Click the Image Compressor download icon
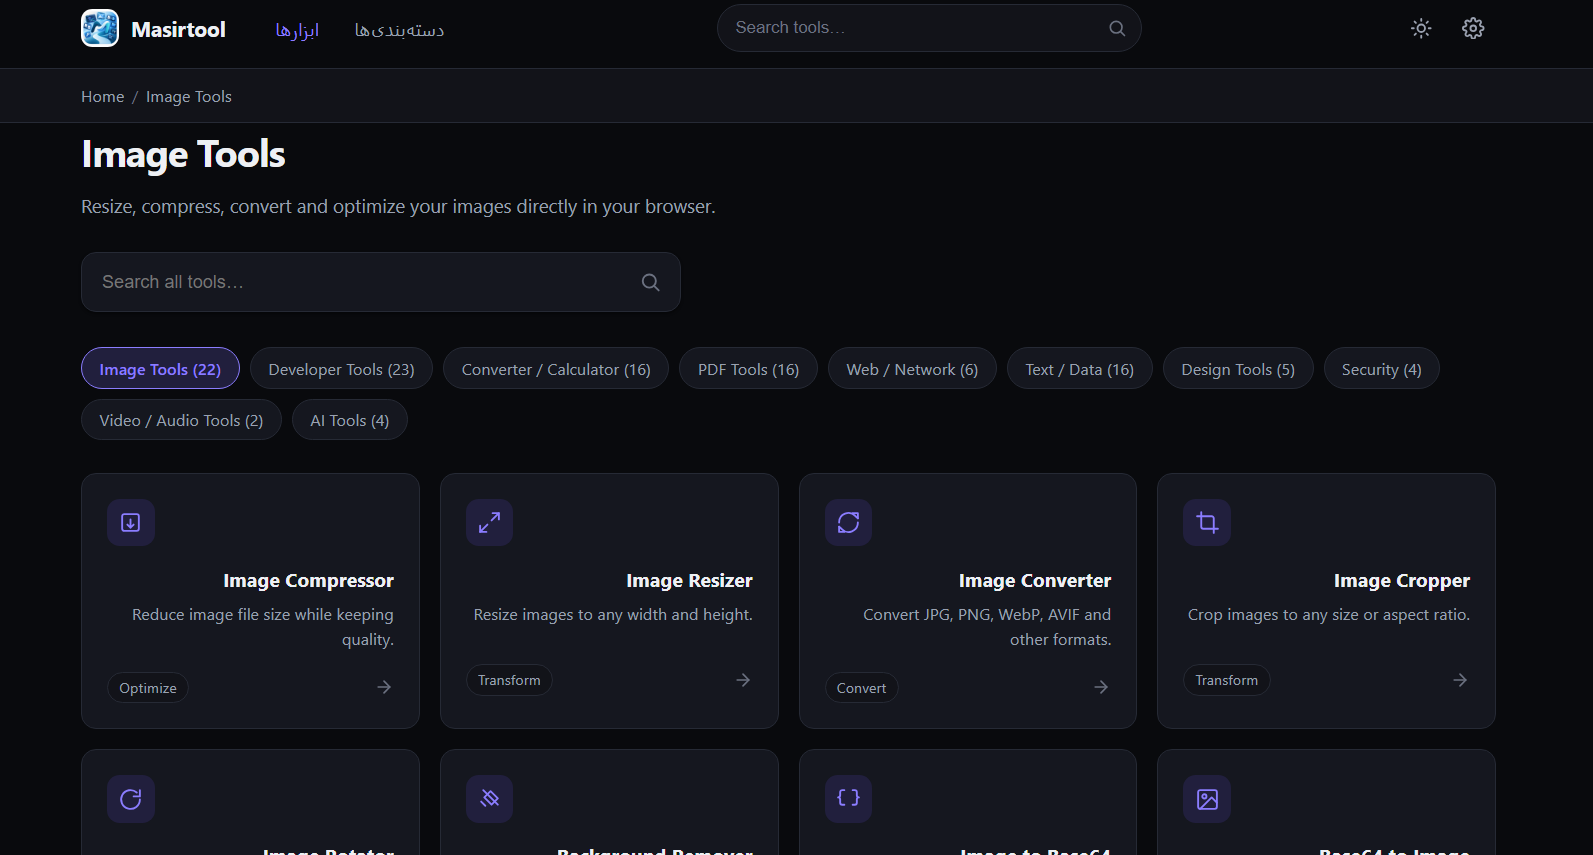 coord(131,522)
